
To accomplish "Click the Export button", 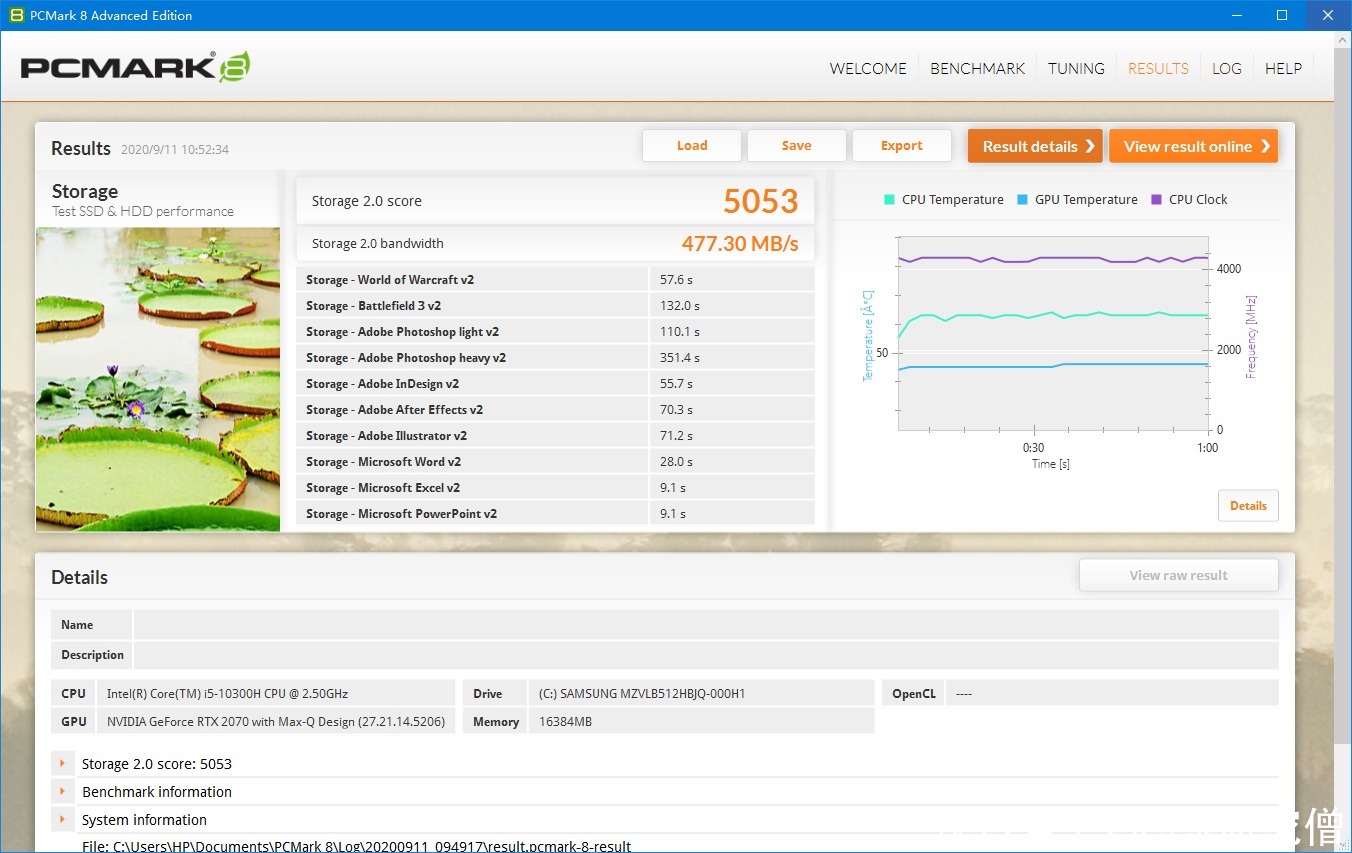I will point(901,145).
